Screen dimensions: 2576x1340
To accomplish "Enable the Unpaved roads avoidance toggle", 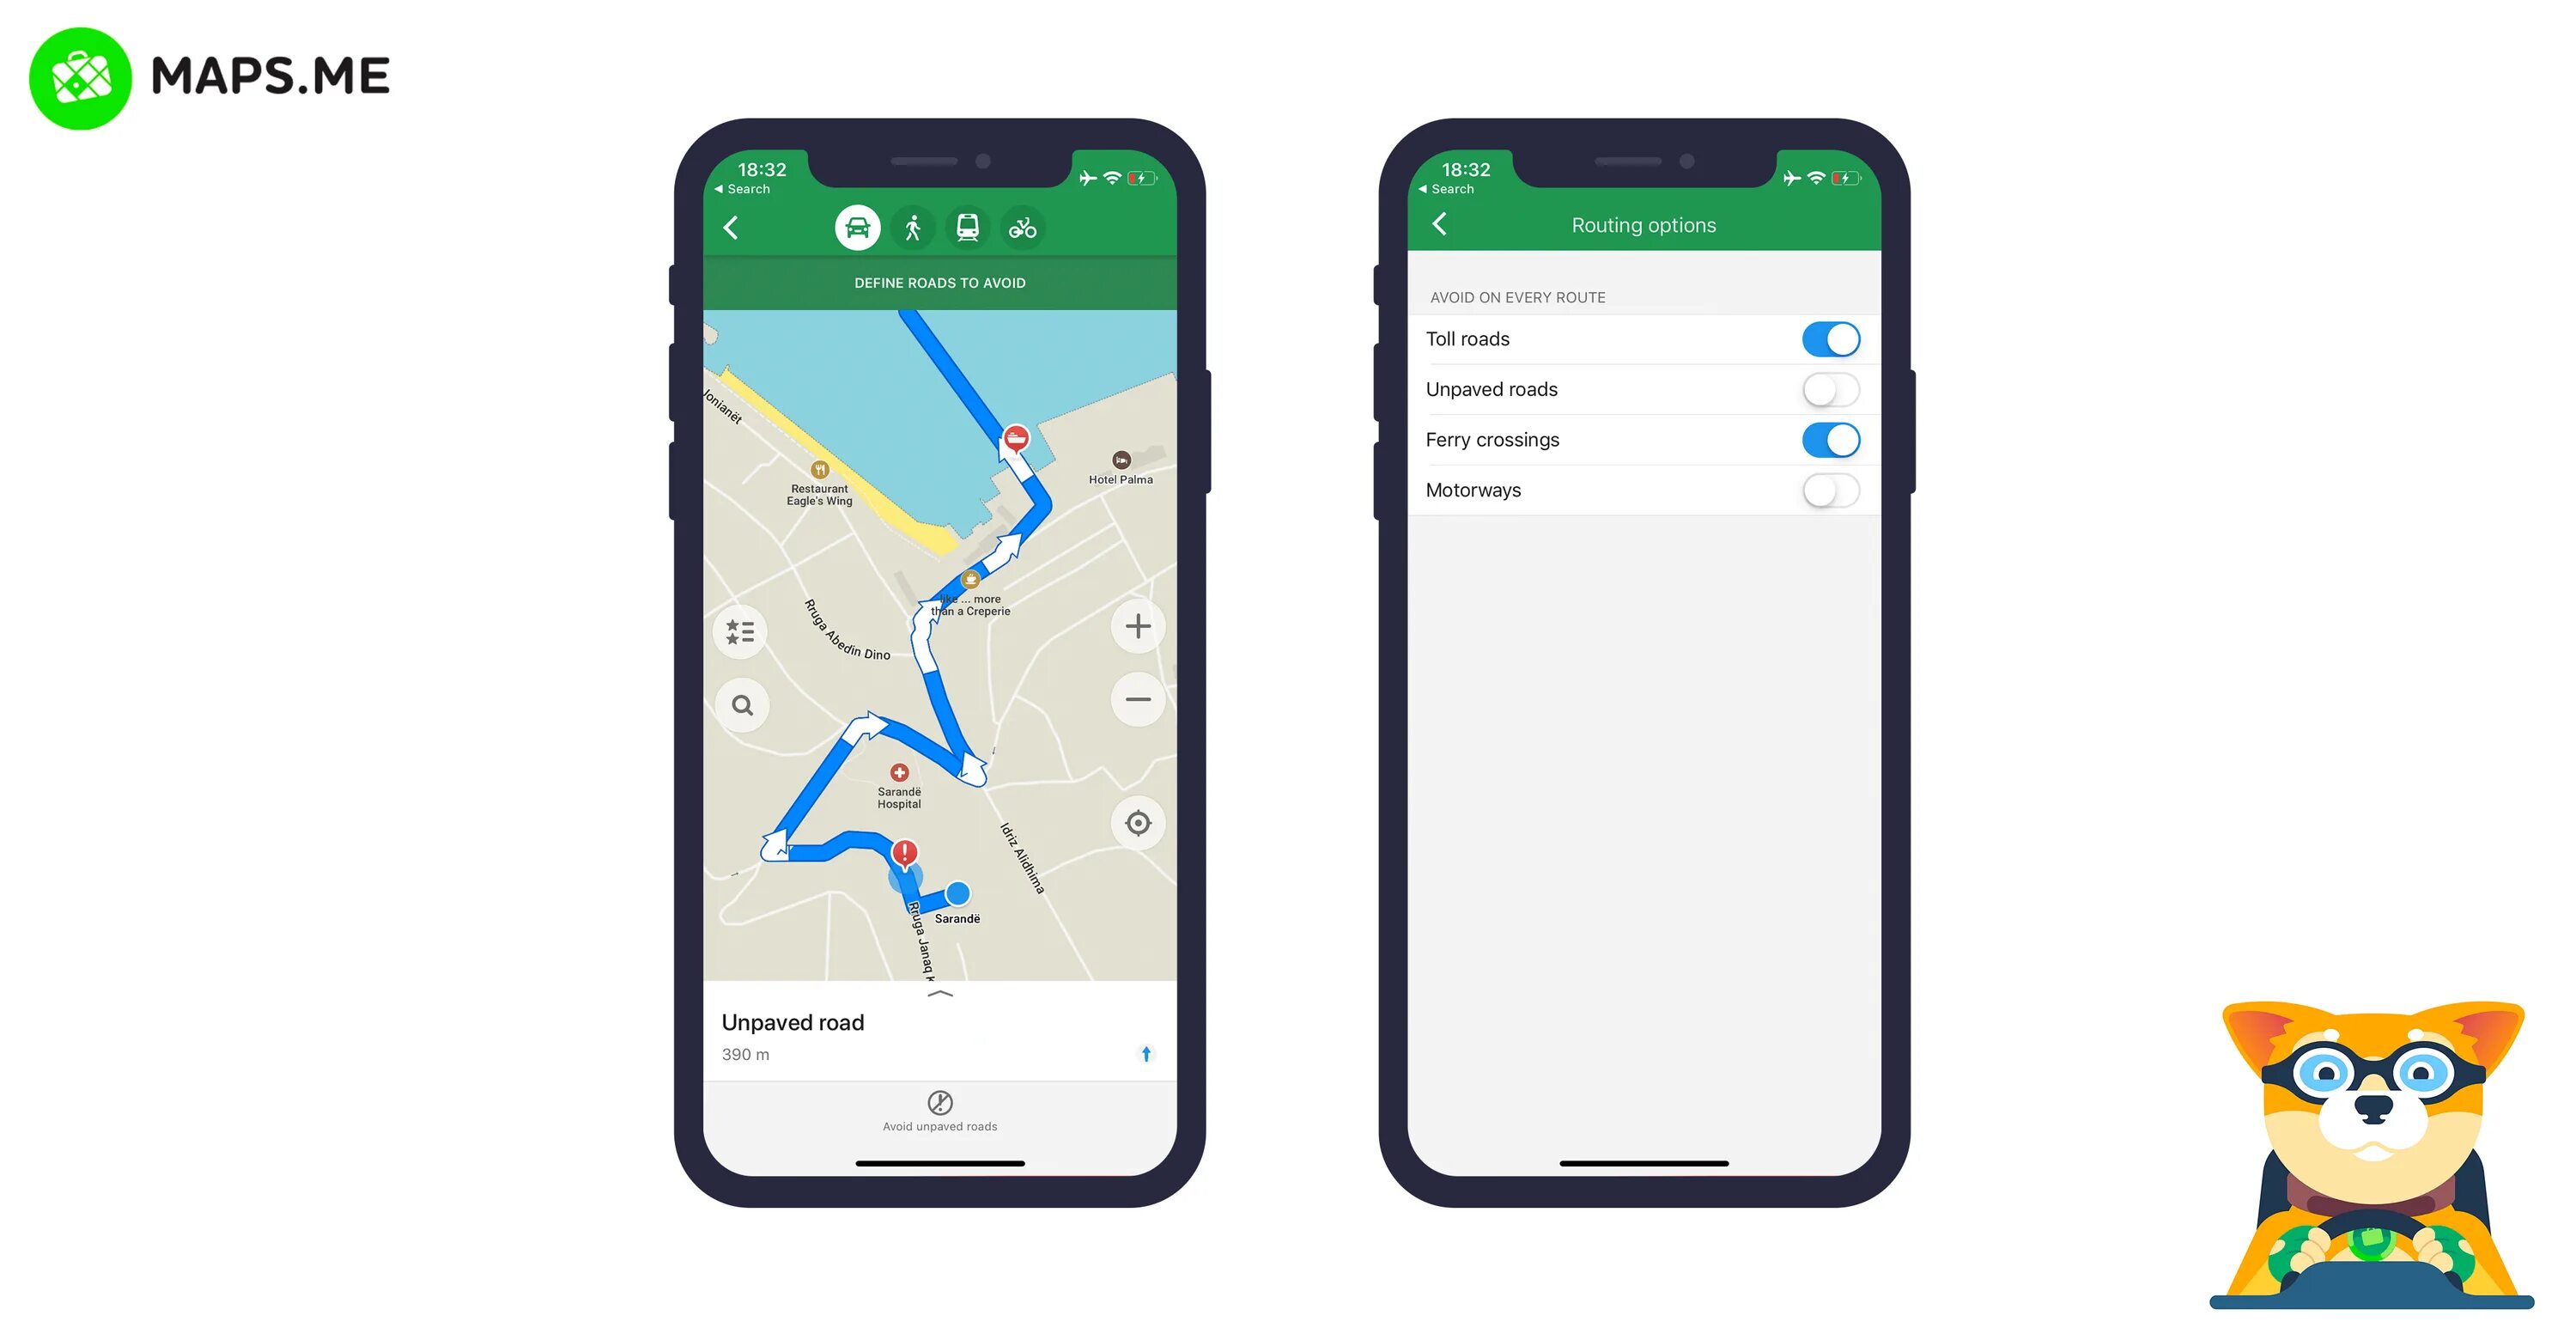I will point(1826,389).
